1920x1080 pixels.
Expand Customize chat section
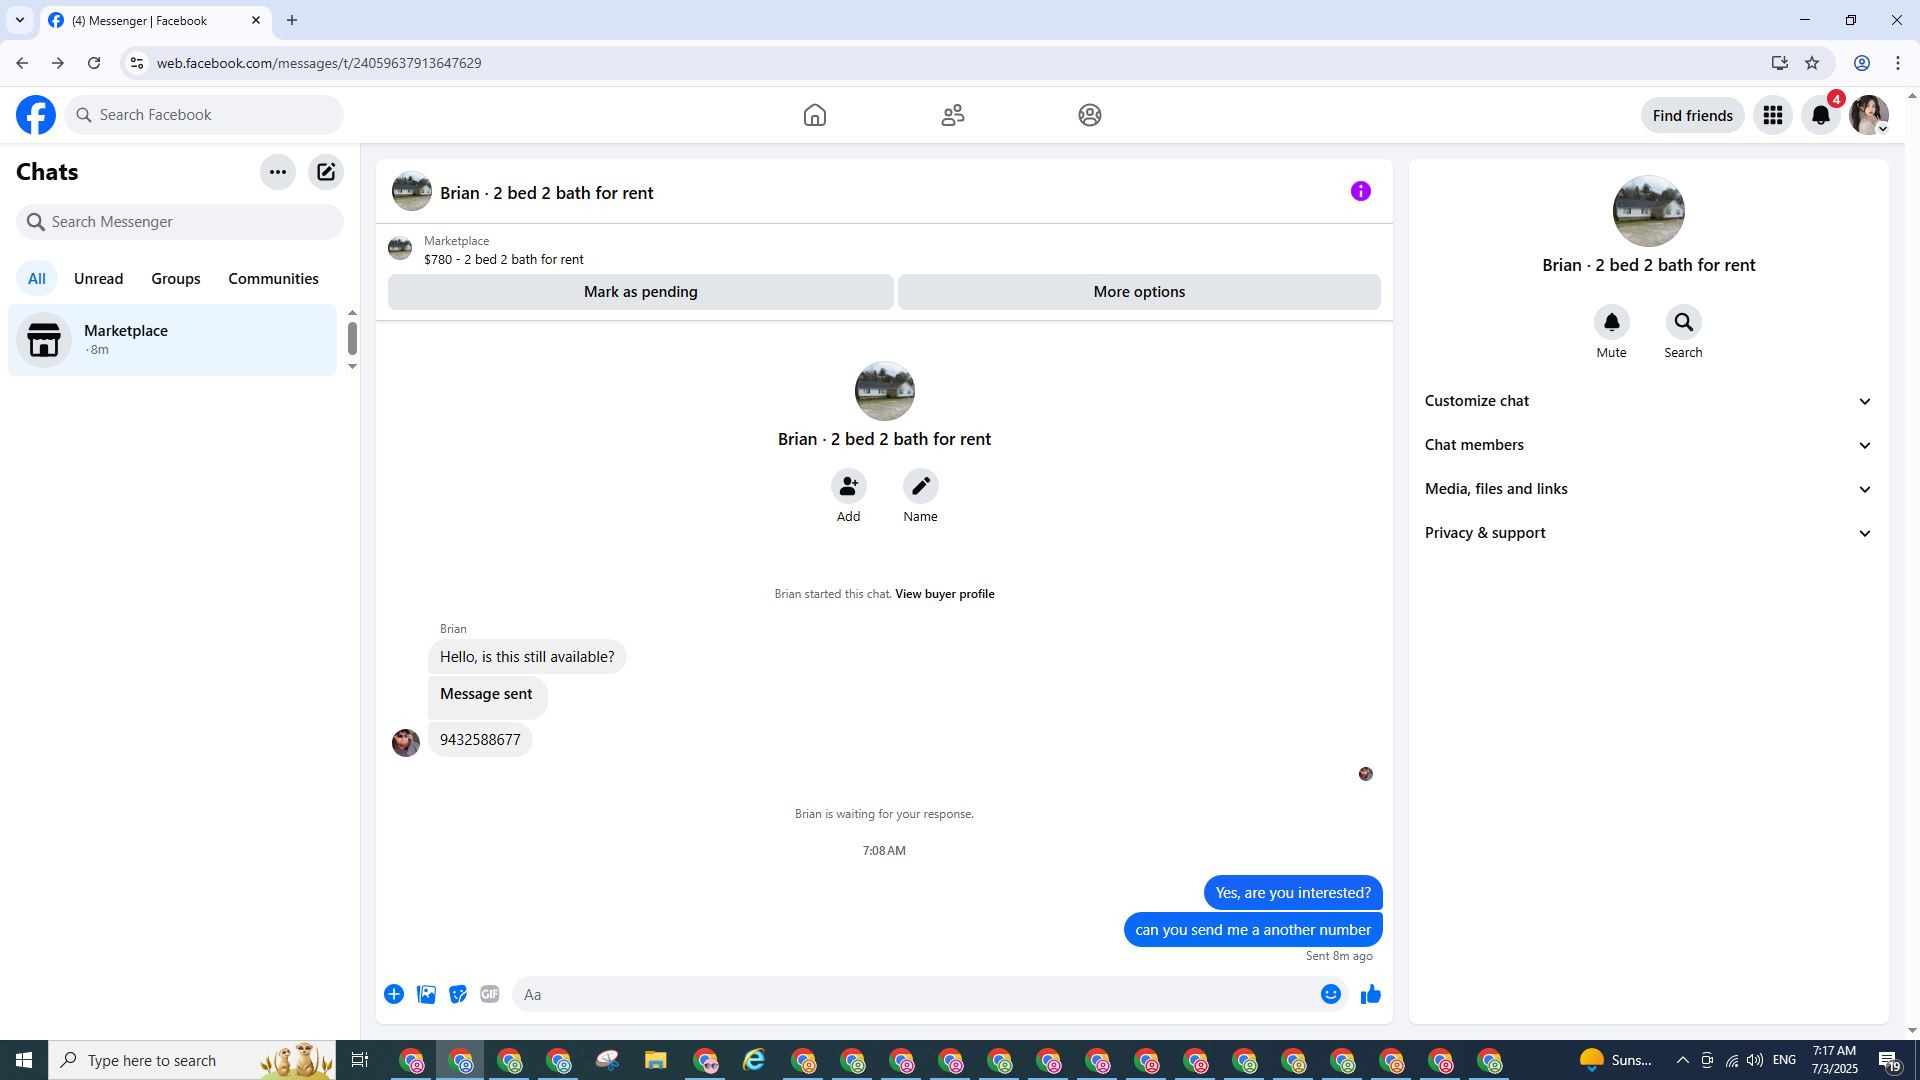(x=1647, y=401)
